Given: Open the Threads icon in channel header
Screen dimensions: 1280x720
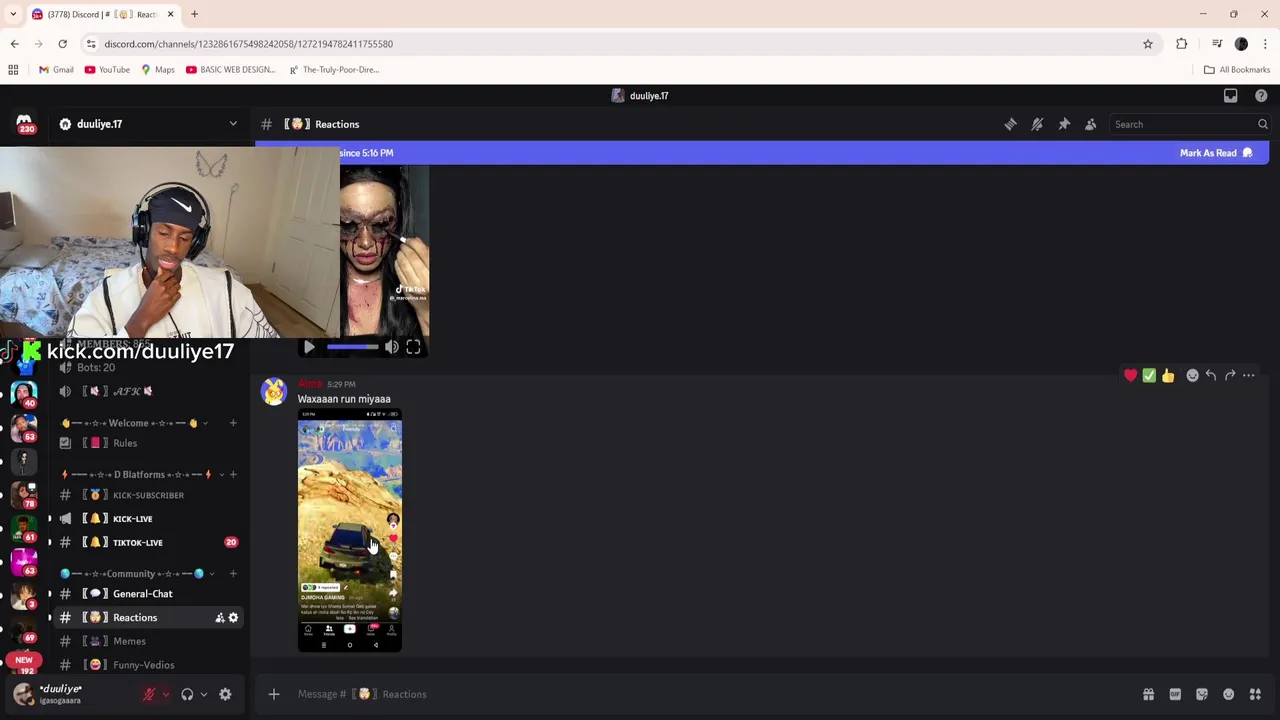Looking at the screenshot, I should pos(1010,124).
